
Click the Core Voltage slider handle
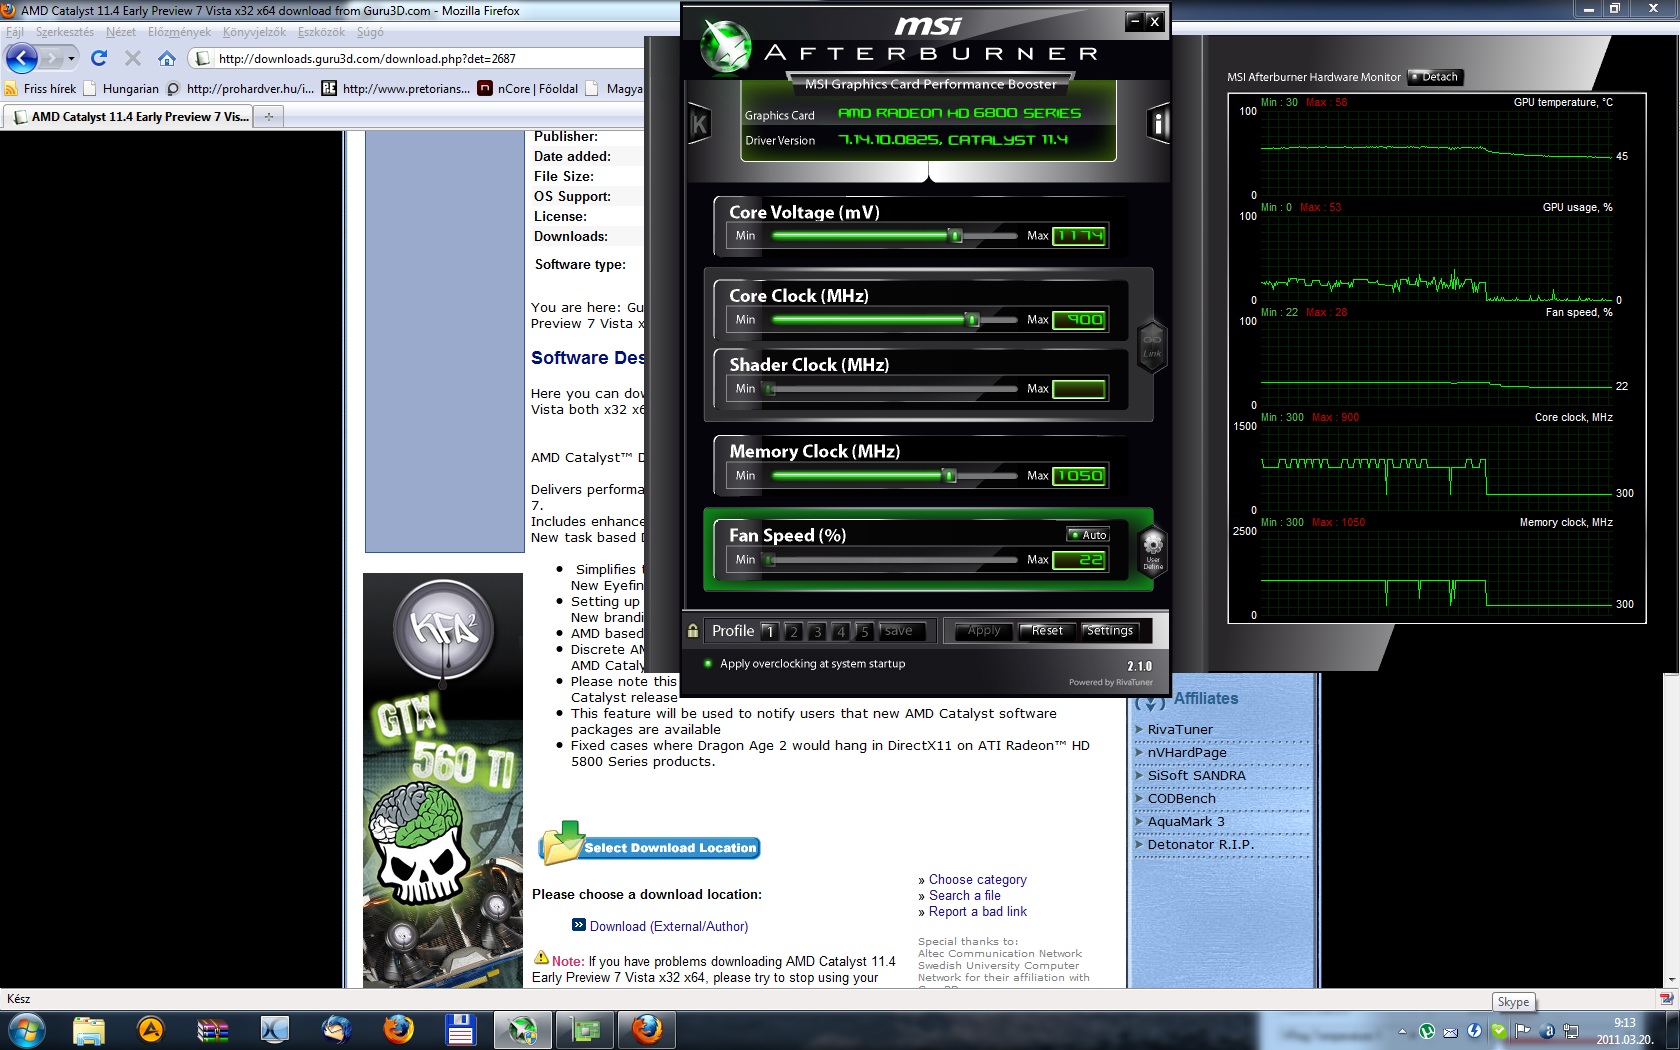pyautogui.click(x=956, y=236)
